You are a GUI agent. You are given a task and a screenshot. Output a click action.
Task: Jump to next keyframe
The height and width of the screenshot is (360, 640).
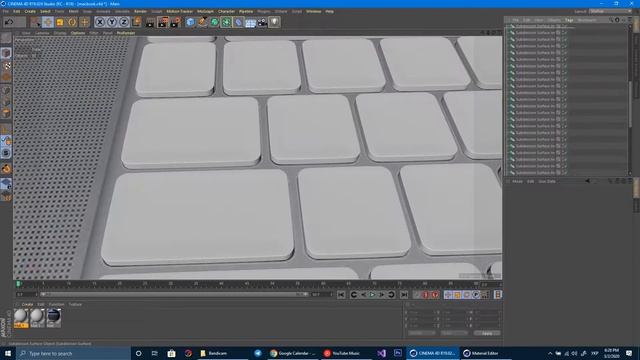(391, 295)
